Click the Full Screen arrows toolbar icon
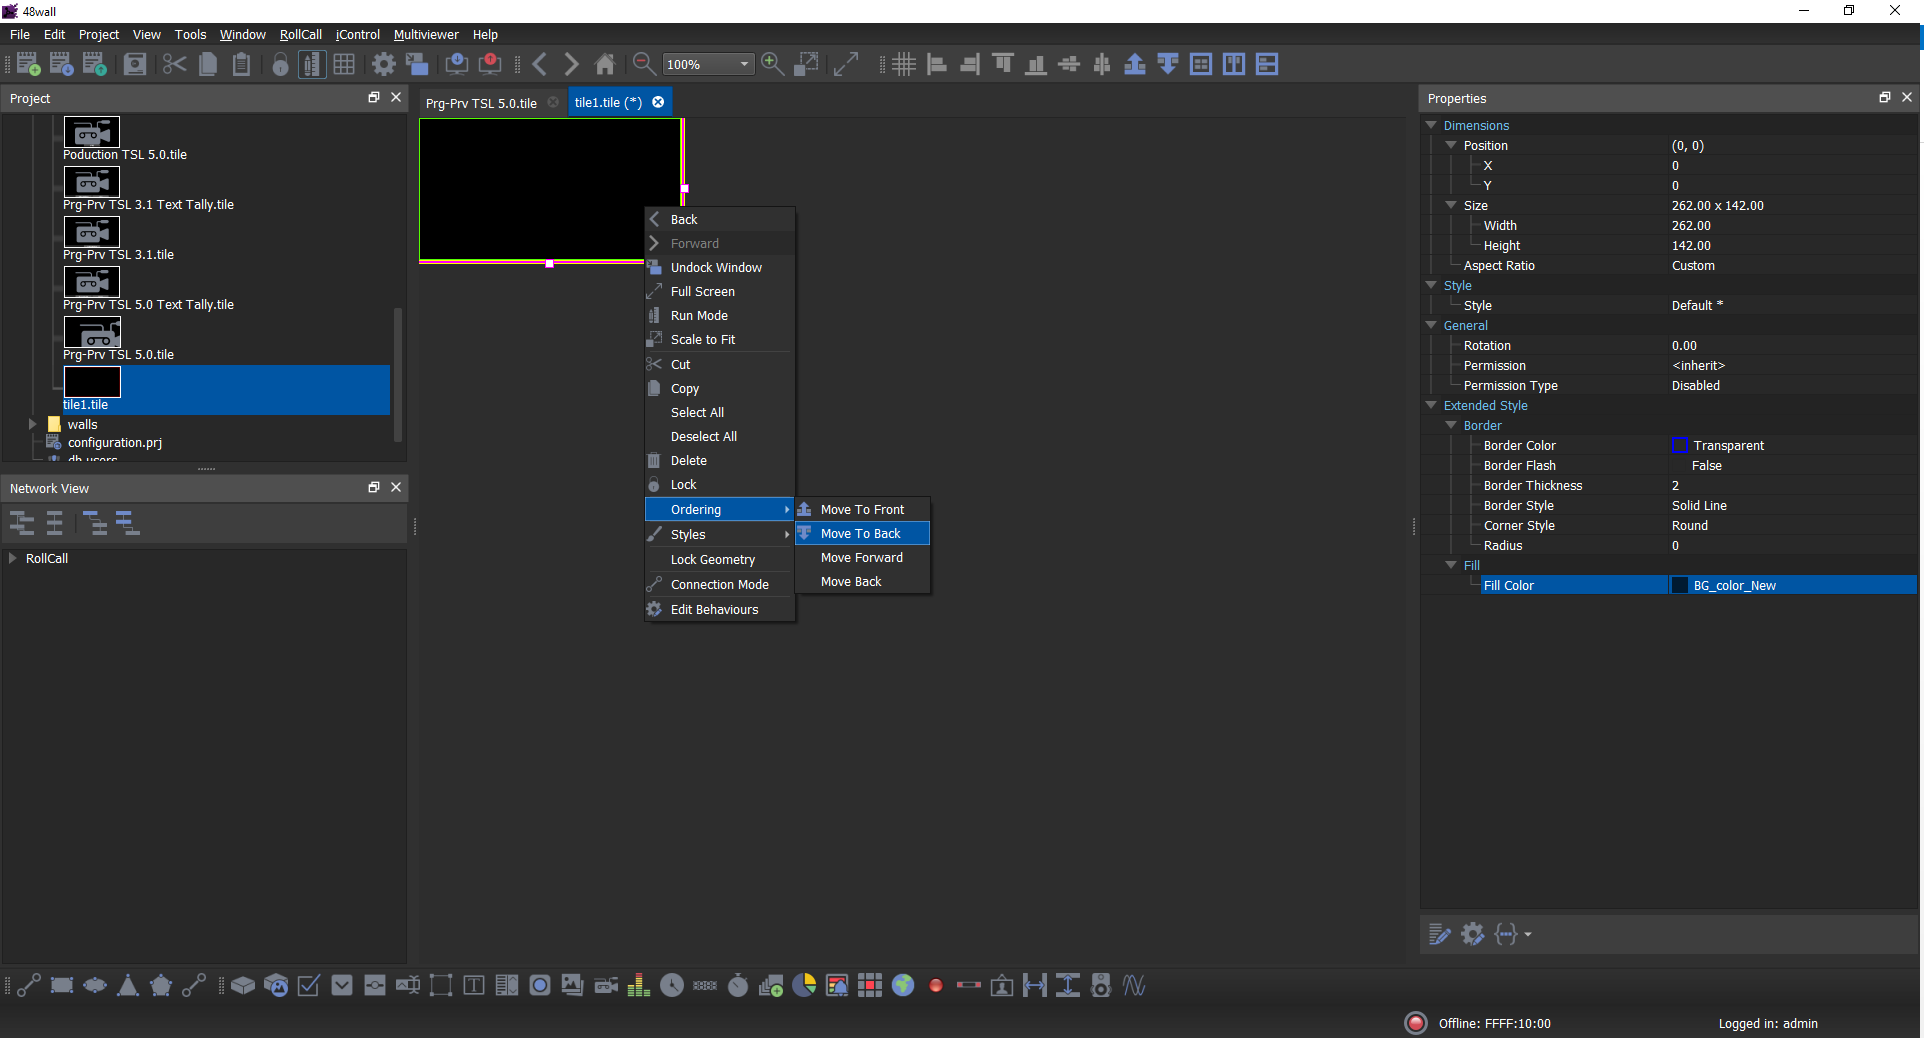Viewport: 1924px width, 1038px height. coord(846,64)
